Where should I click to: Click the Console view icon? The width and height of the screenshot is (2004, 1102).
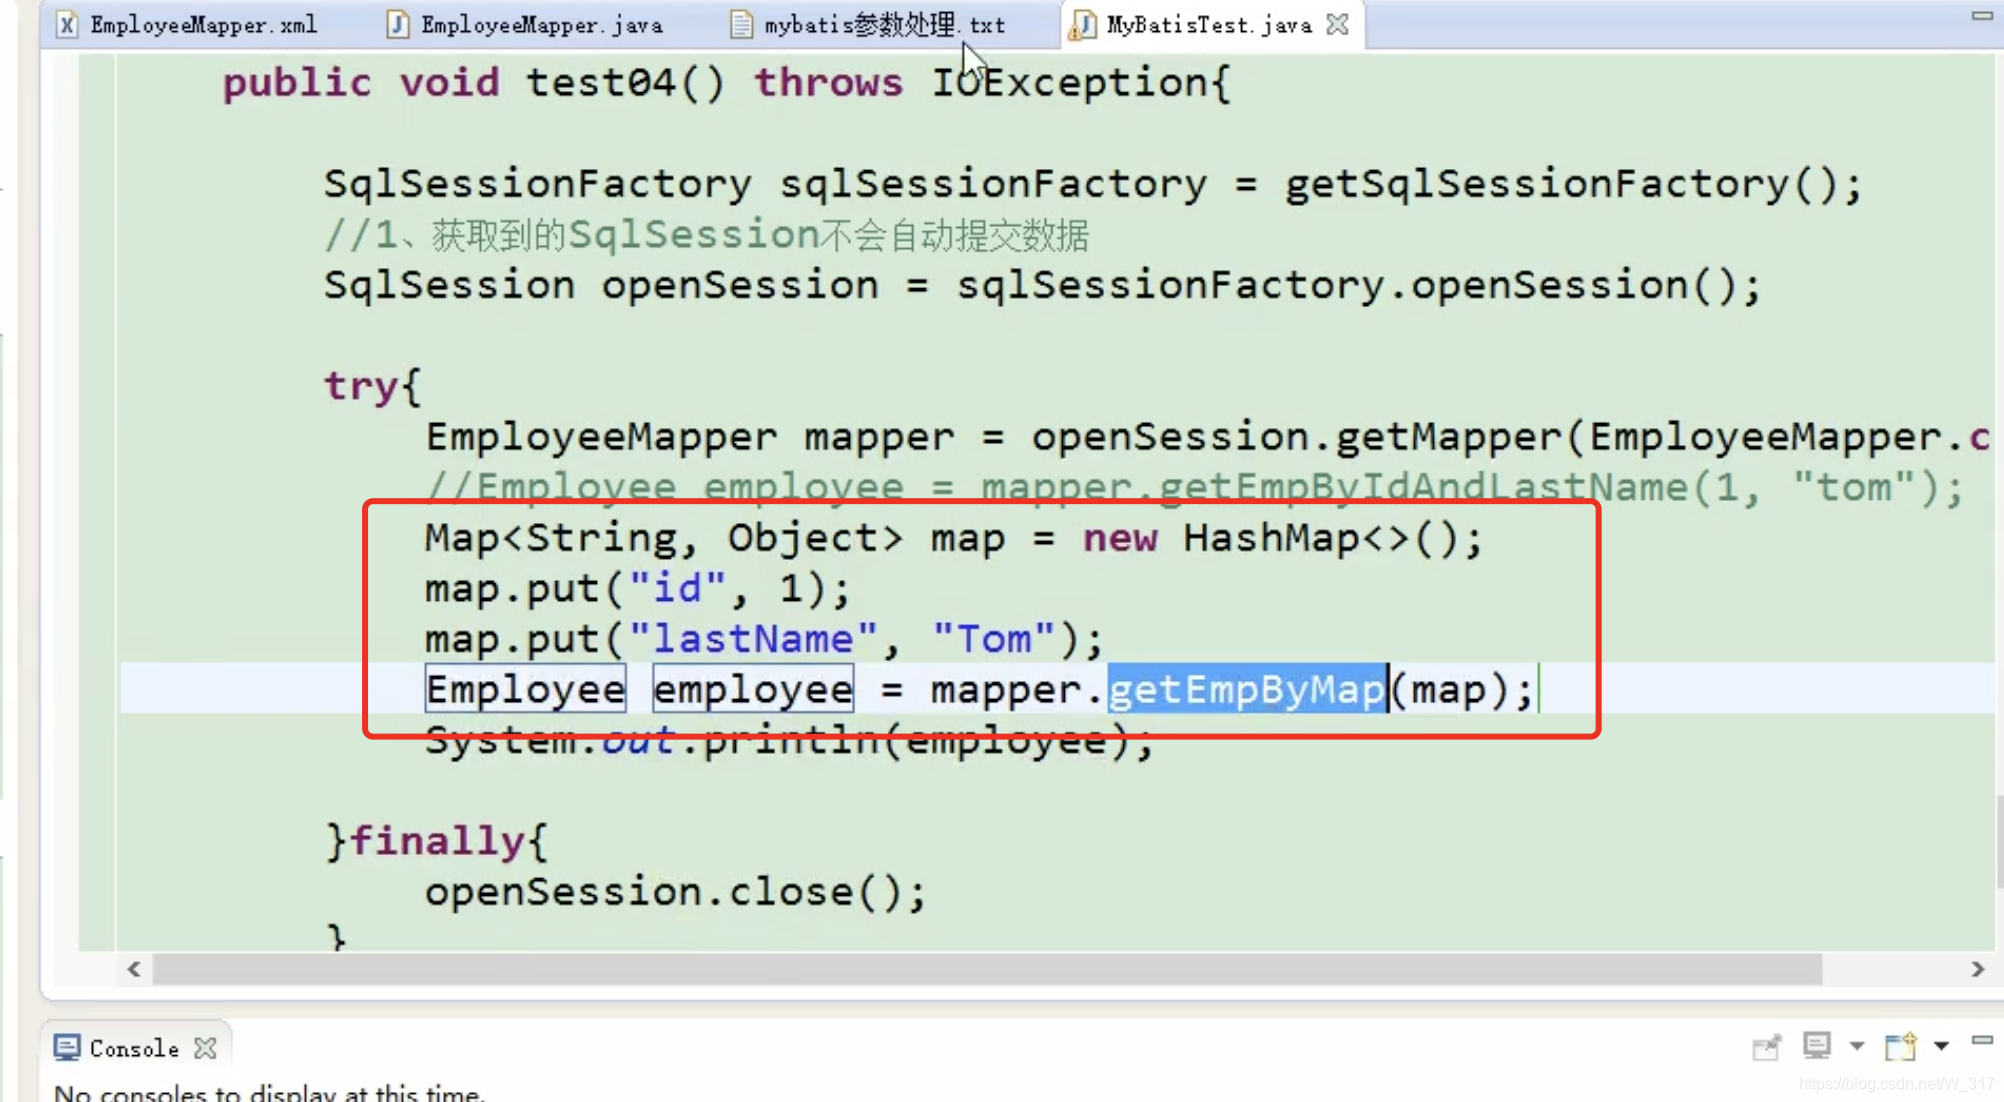pyautogui.click(x=67, y=1048)
